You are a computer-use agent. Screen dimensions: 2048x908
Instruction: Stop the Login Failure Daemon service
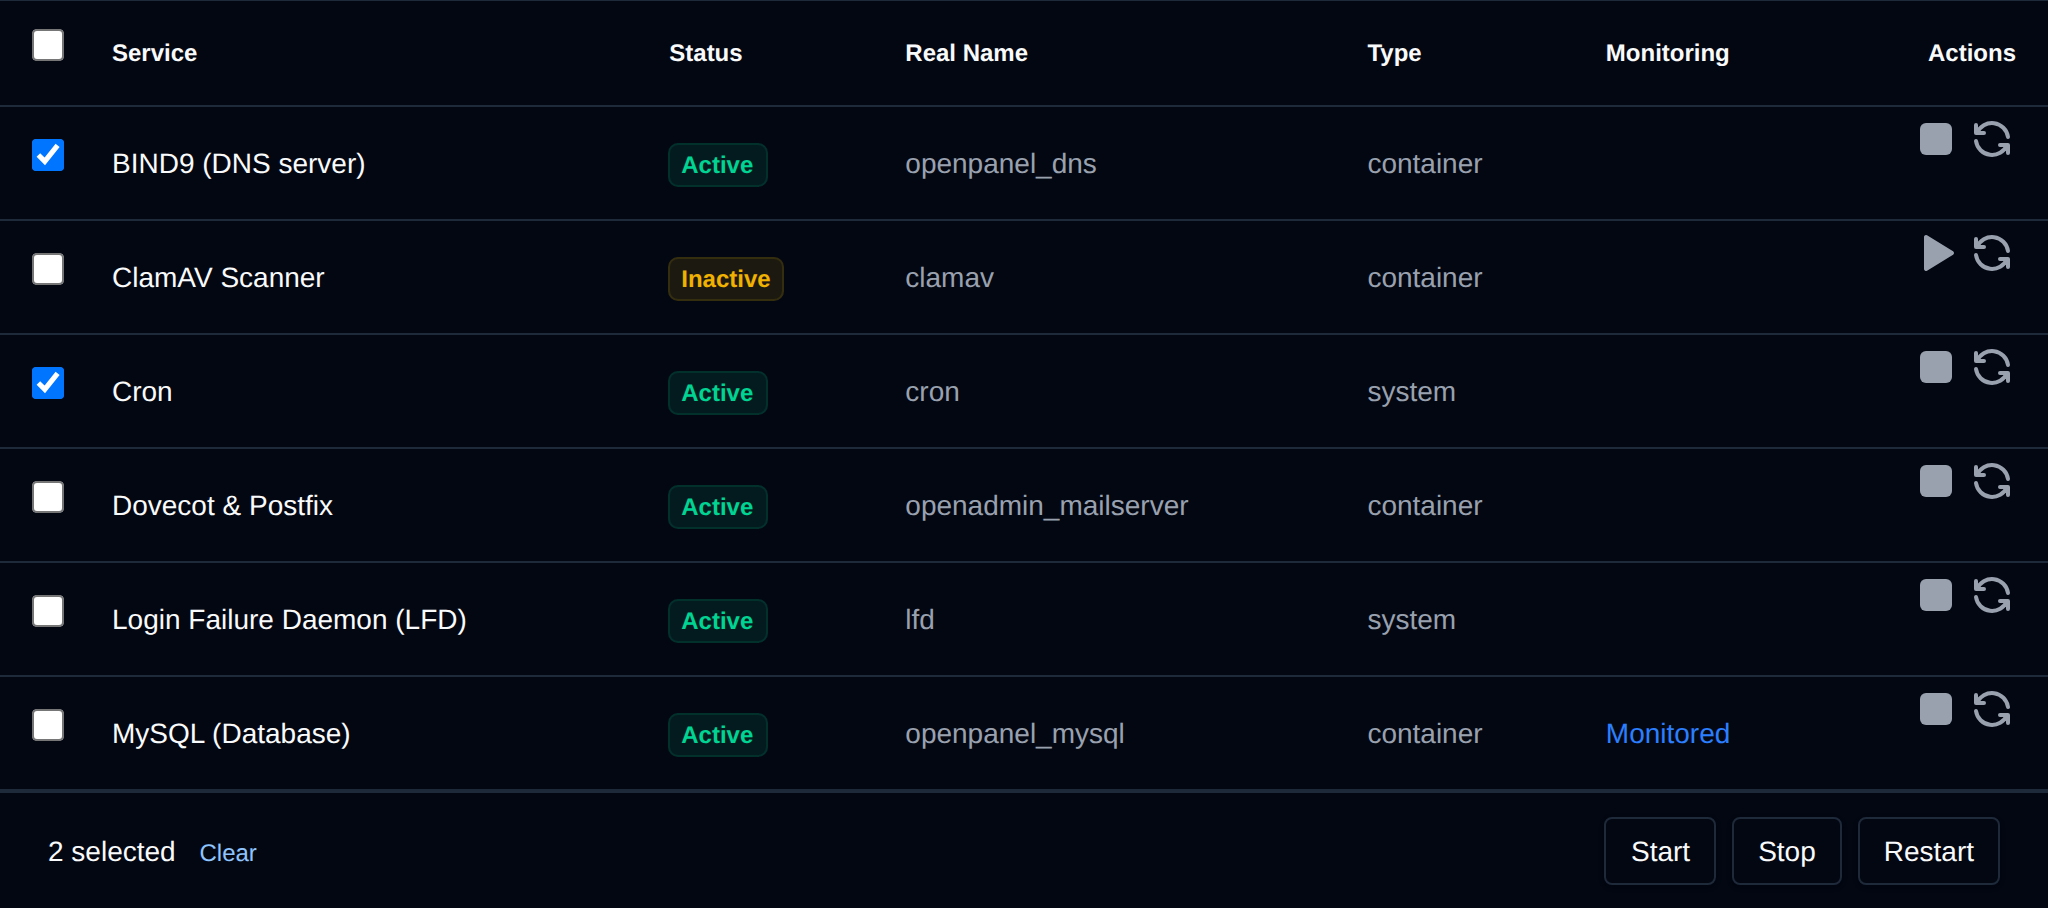[x=1935, y=595]
